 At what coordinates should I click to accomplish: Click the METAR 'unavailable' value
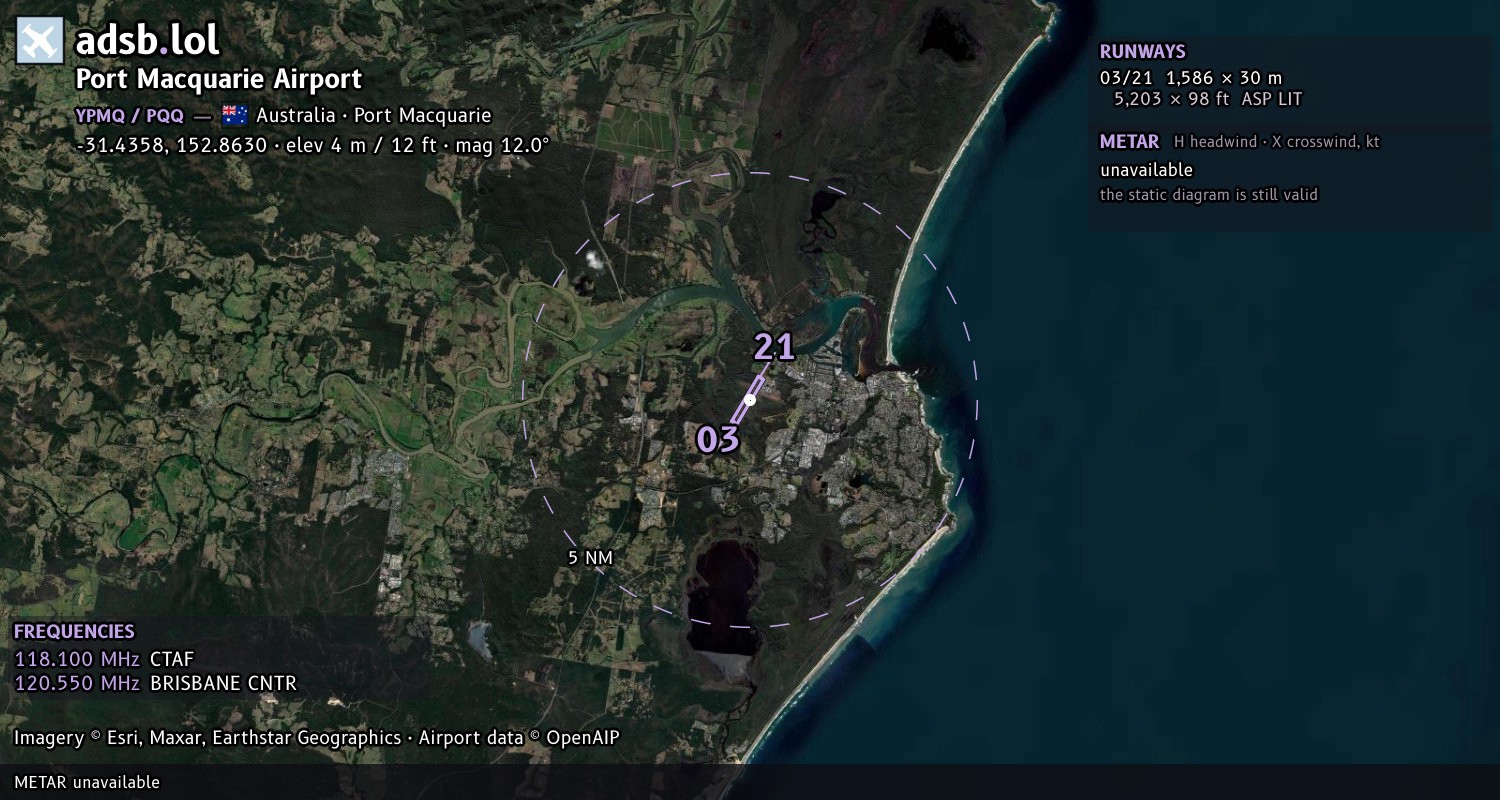(1146, 170)
